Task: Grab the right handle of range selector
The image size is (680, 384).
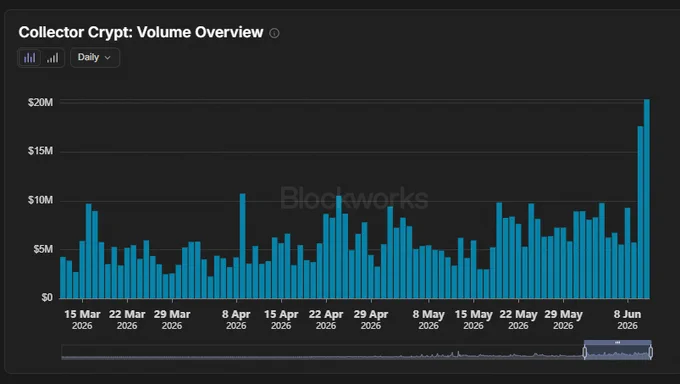Action: (651, 352)
